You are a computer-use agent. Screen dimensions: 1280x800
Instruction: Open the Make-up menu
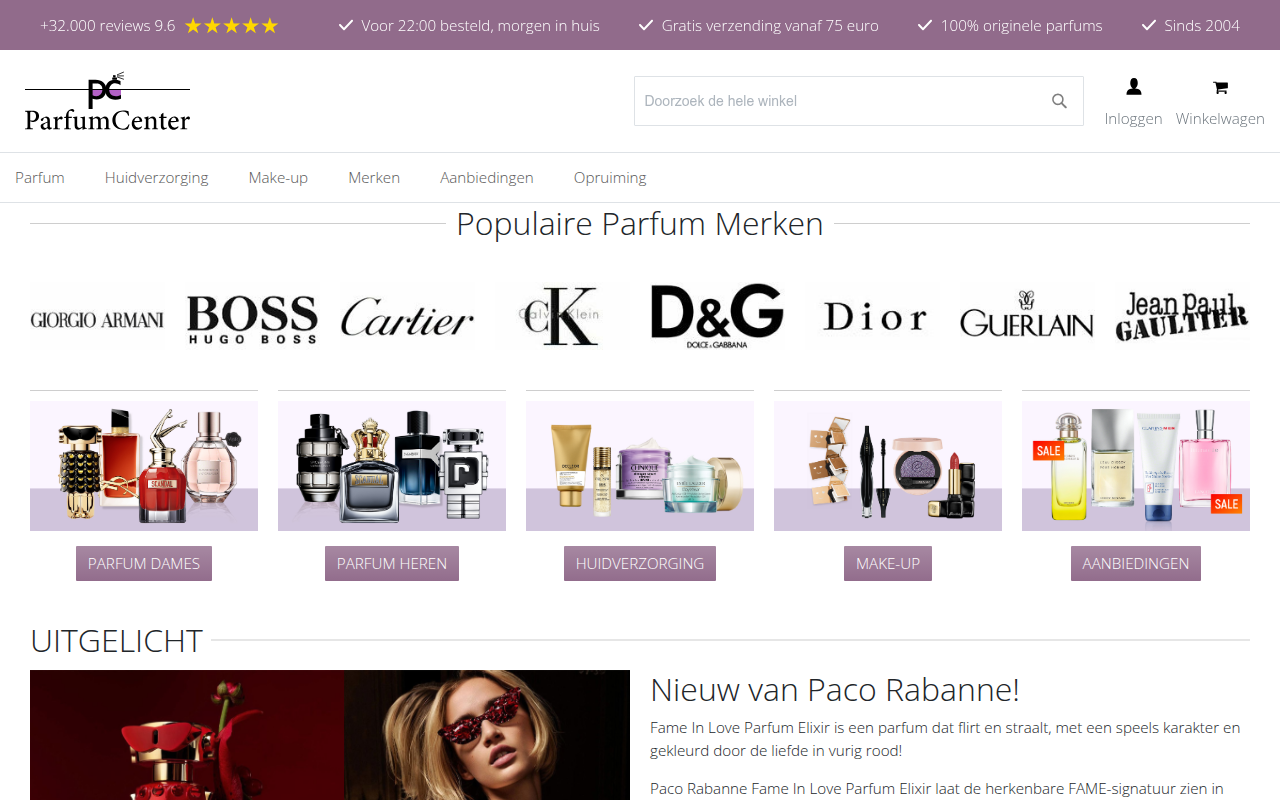(x=278, y=178)
